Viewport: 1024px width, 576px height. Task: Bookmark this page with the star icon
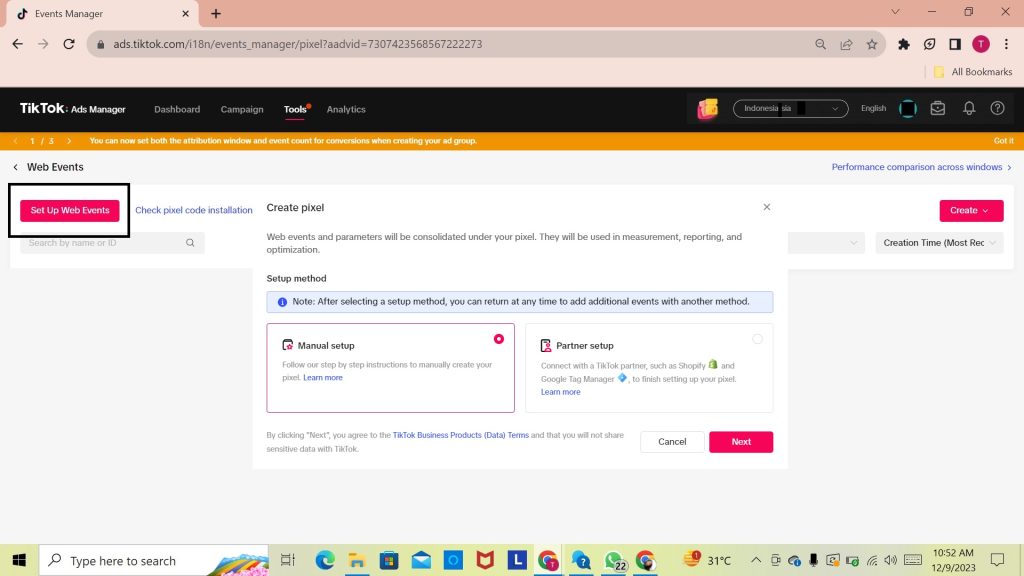pyautogui.click(x=872, y=44)
